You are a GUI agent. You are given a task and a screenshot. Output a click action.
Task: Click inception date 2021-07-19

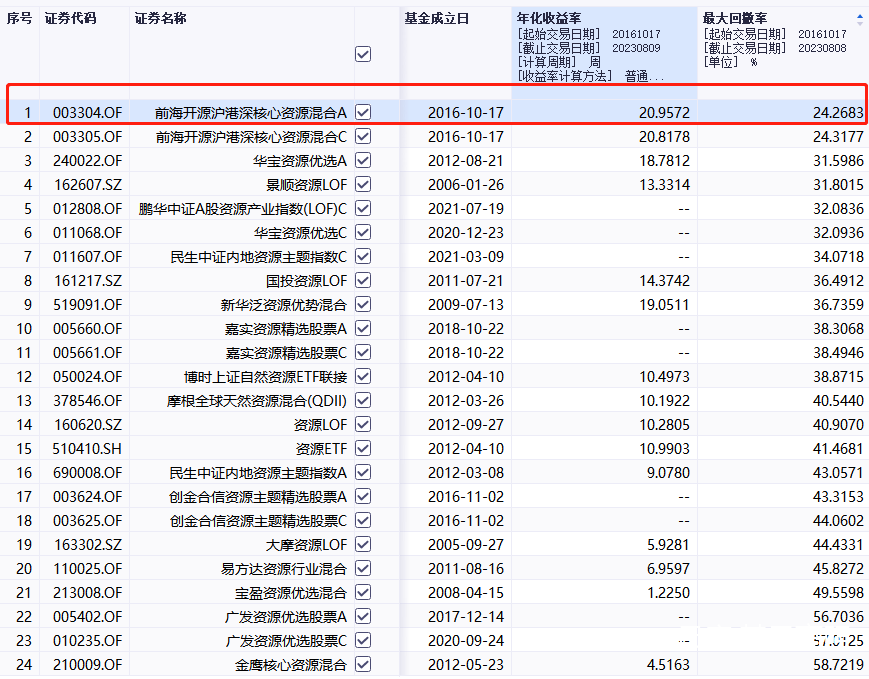pos(466,209)
